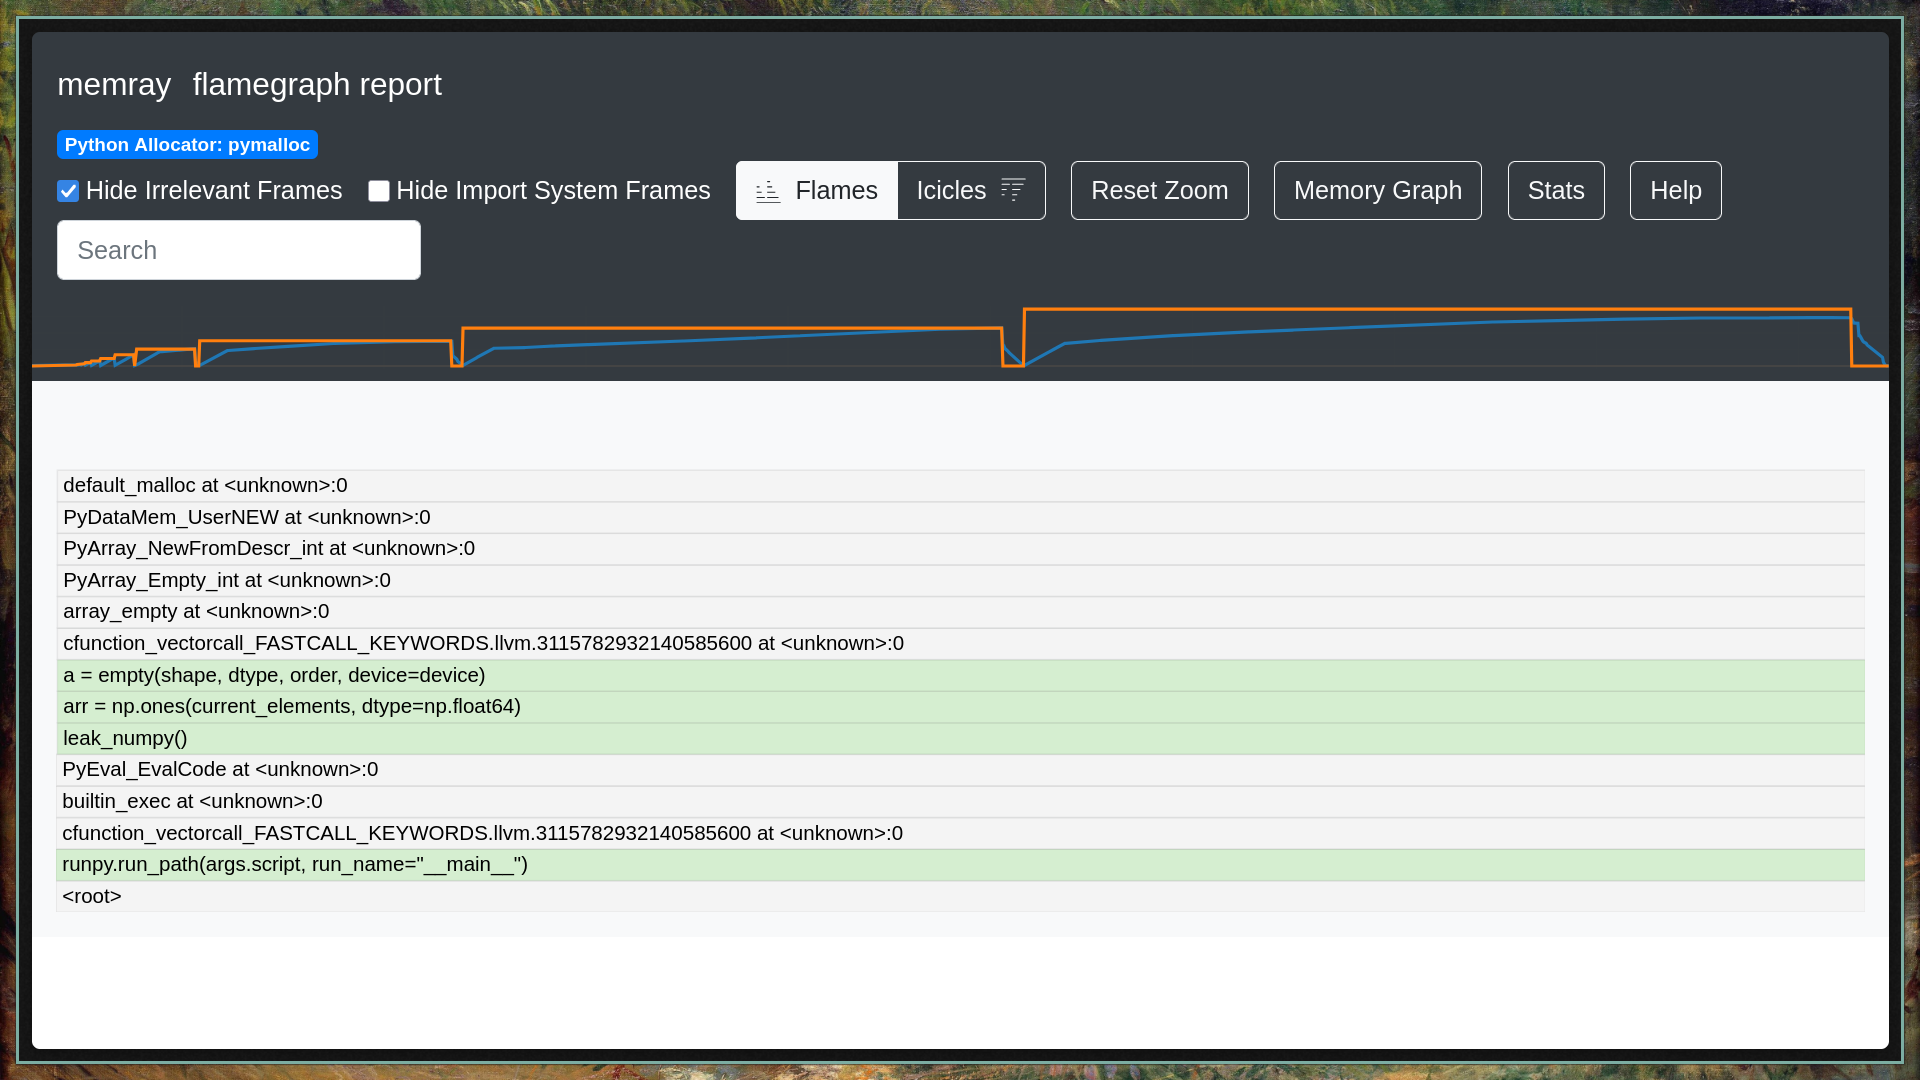
Task: Click the Flames chart icon
Action: click(x=768, y=191)
